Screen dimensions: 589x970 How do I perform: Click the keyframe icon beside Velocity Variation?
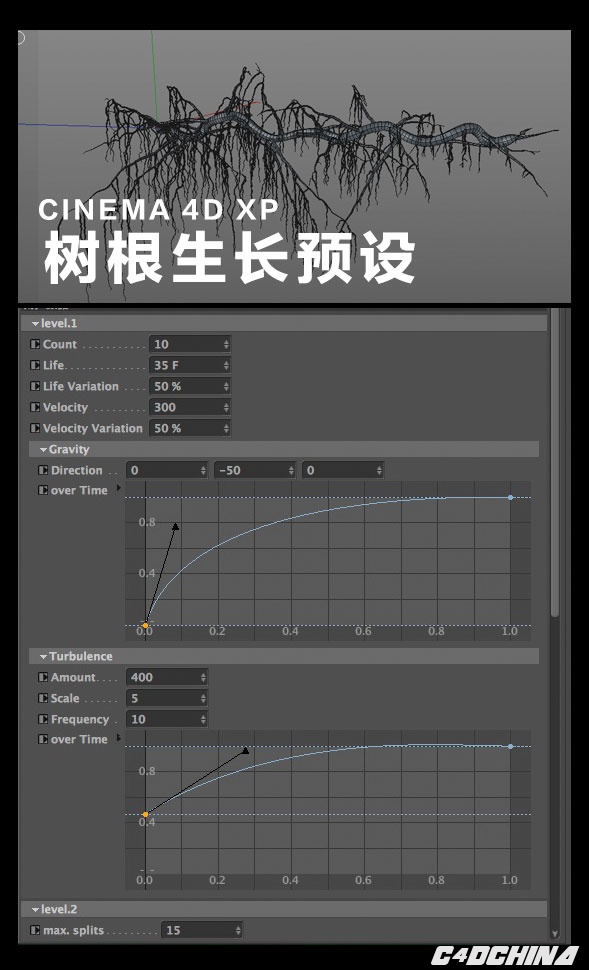click(35, 428)
